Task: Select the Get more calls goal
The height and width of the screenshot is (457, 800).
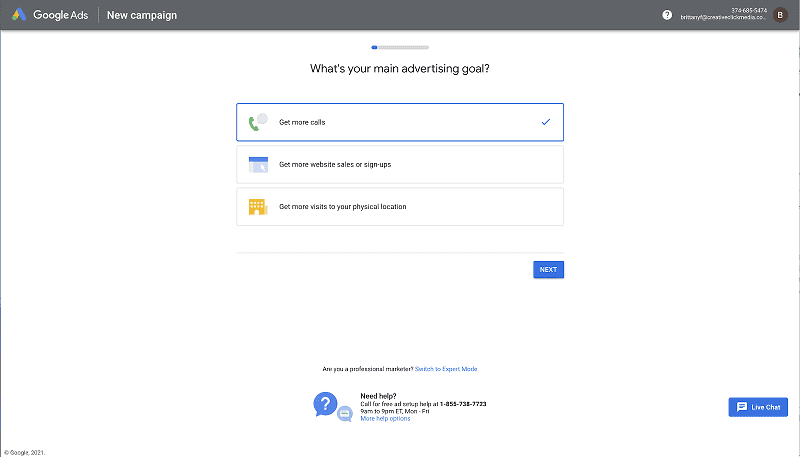Action: 400,122
